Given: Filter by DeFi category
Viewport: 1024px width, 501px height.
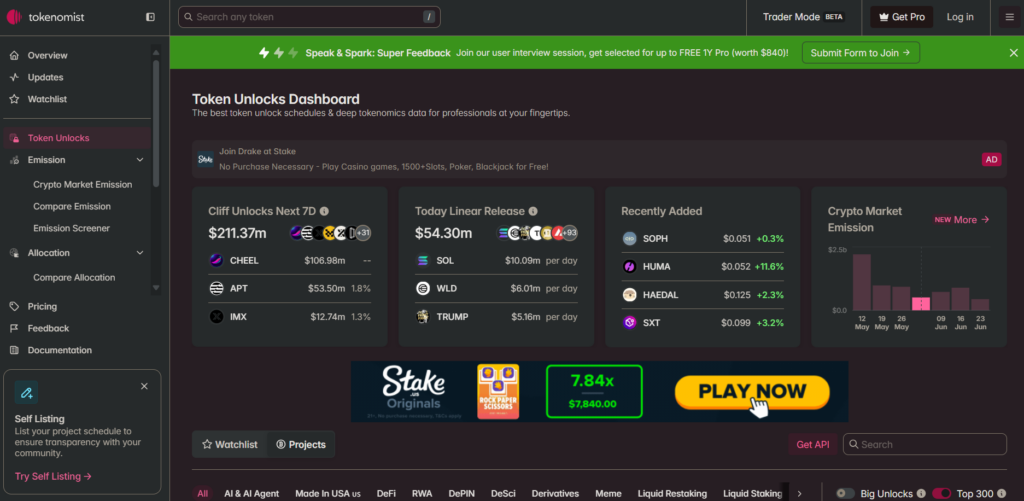Looking at the screenshot, I should (x=386, y=493).
